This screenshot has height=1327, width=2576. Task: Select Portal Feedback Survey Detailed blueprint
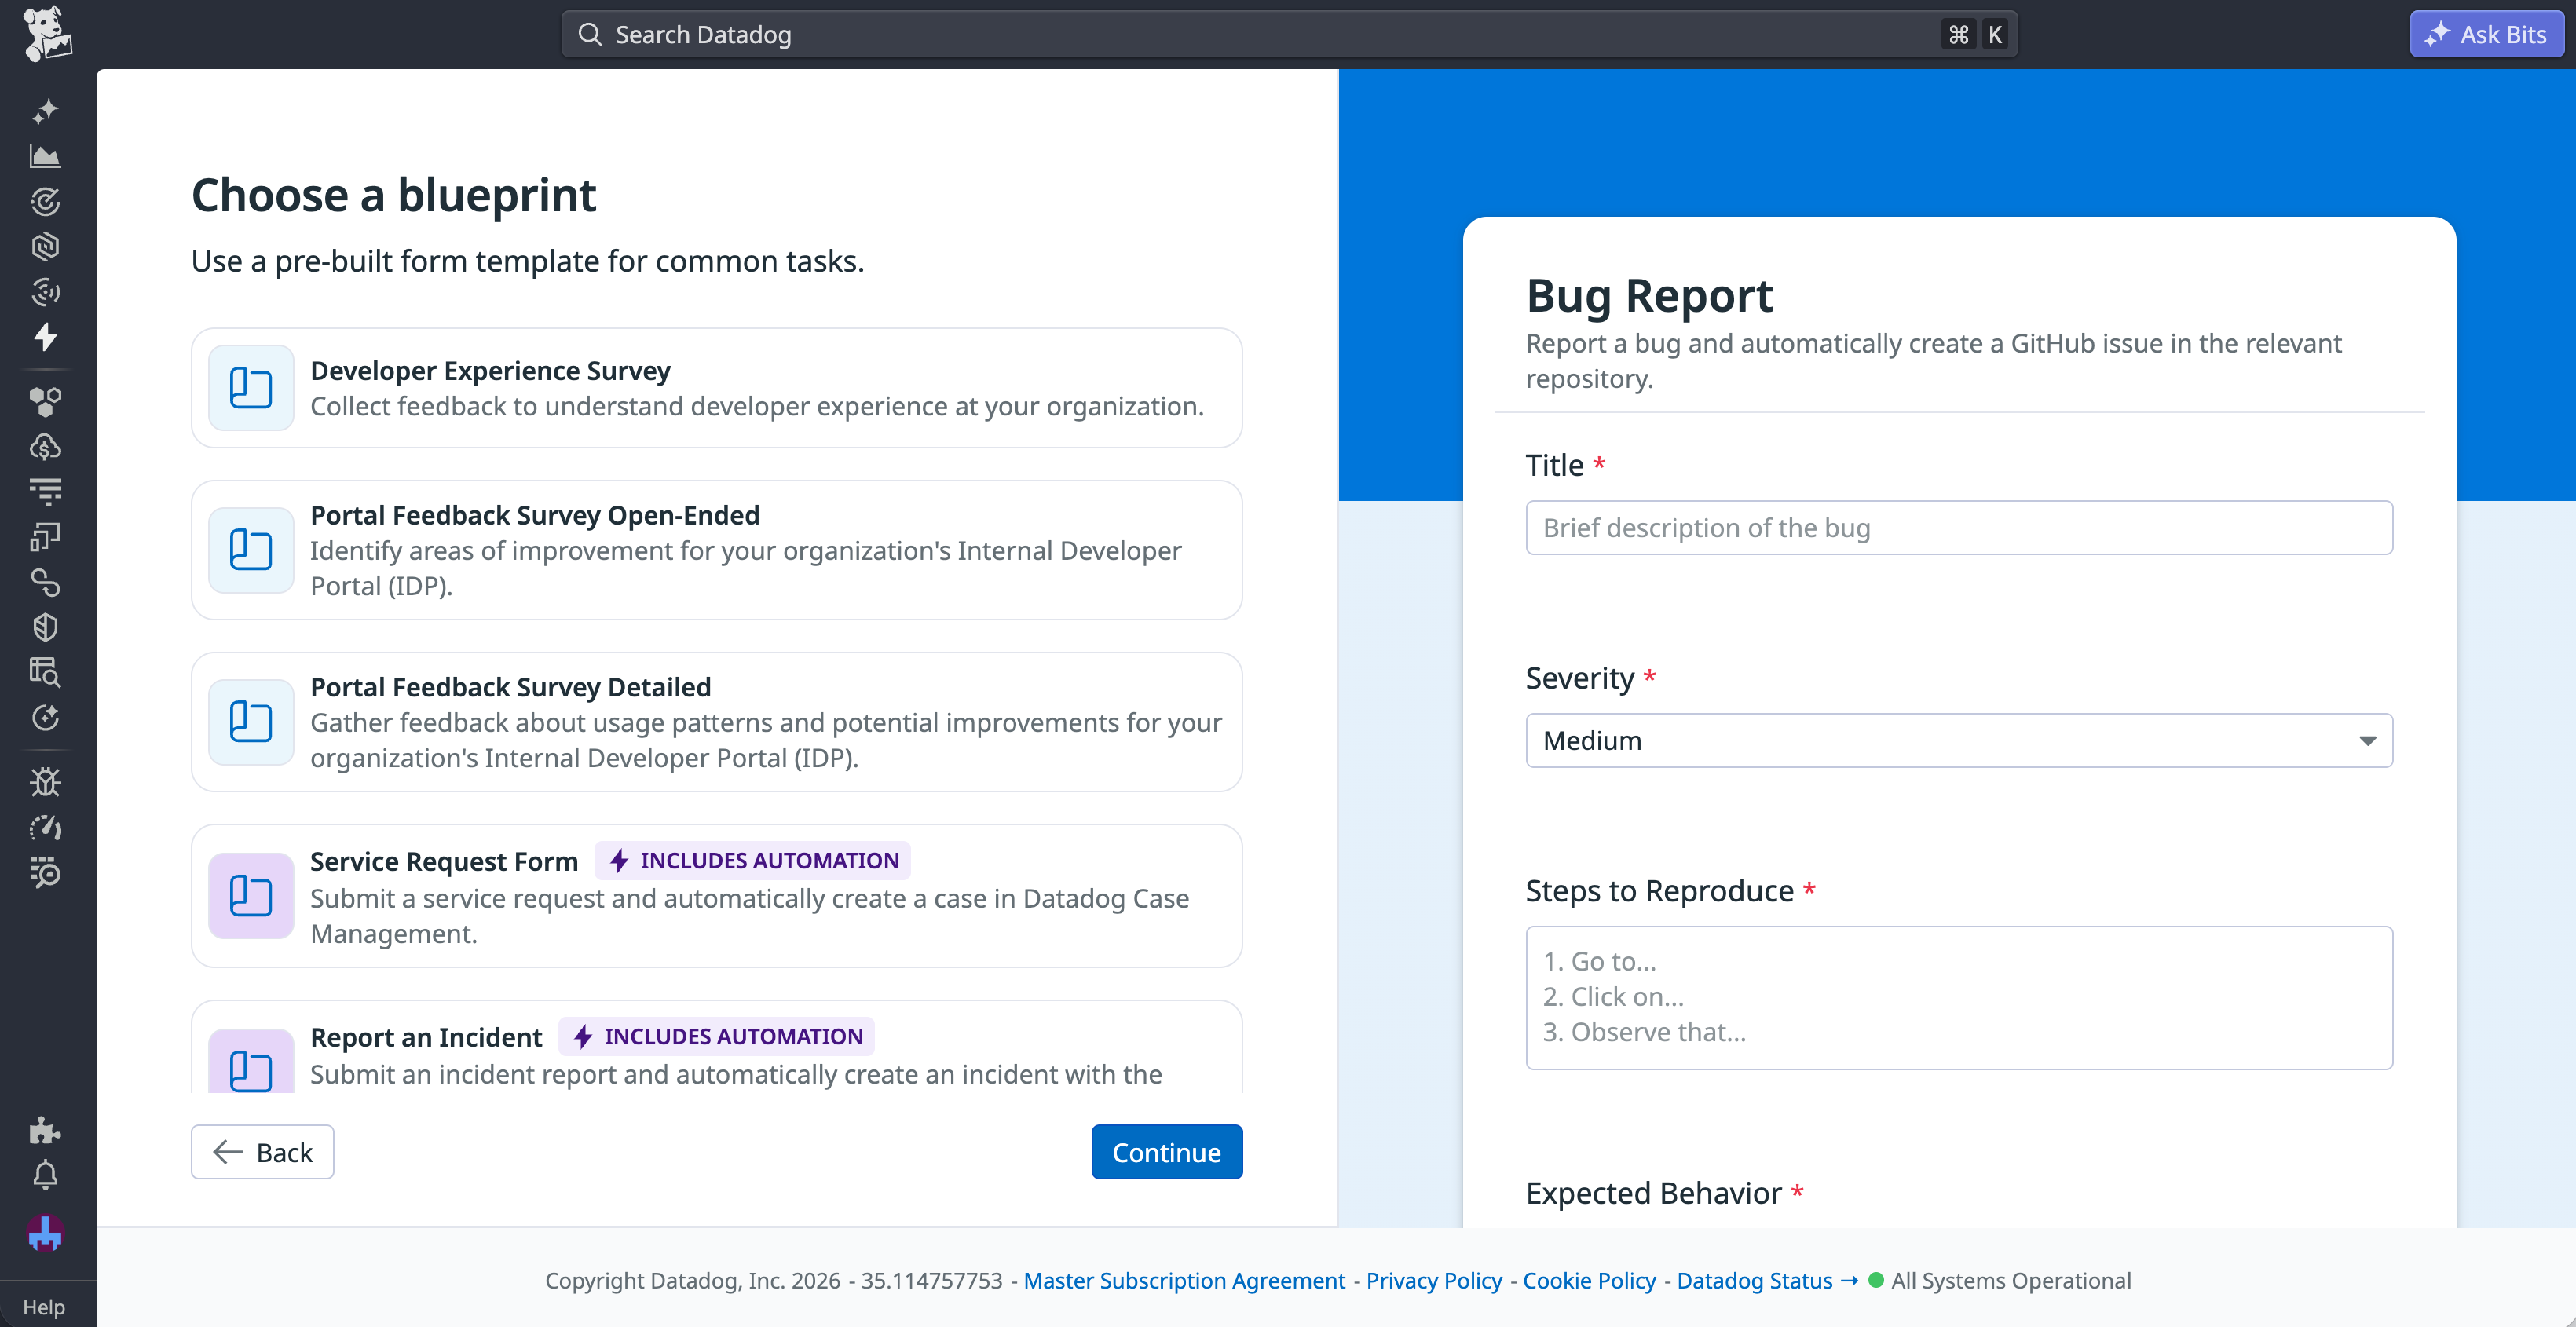(716, 722)
